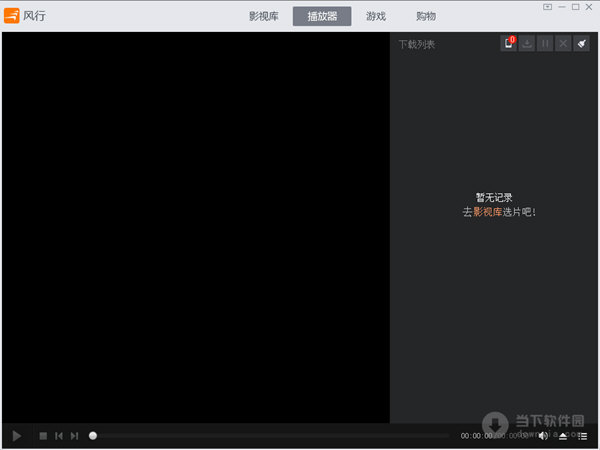Click the 00:00:00 playback time display
Viewport: 600px width, 450px height.
(477, 436)
